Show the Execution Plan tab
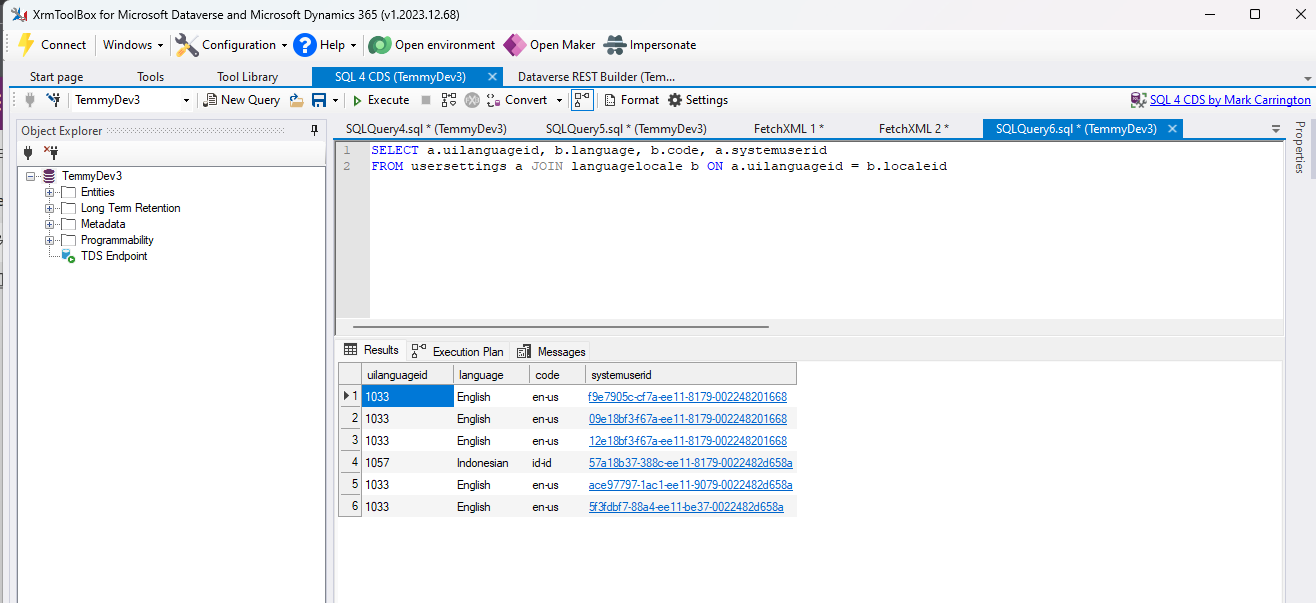Image resolution: width=1316 pixels, height=603 pixels. click(x=458, y=351)
